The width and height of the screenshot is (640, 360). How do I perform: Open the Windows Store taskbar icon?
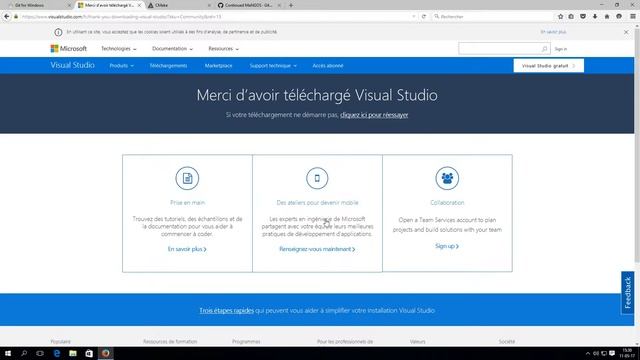point(89,353)
